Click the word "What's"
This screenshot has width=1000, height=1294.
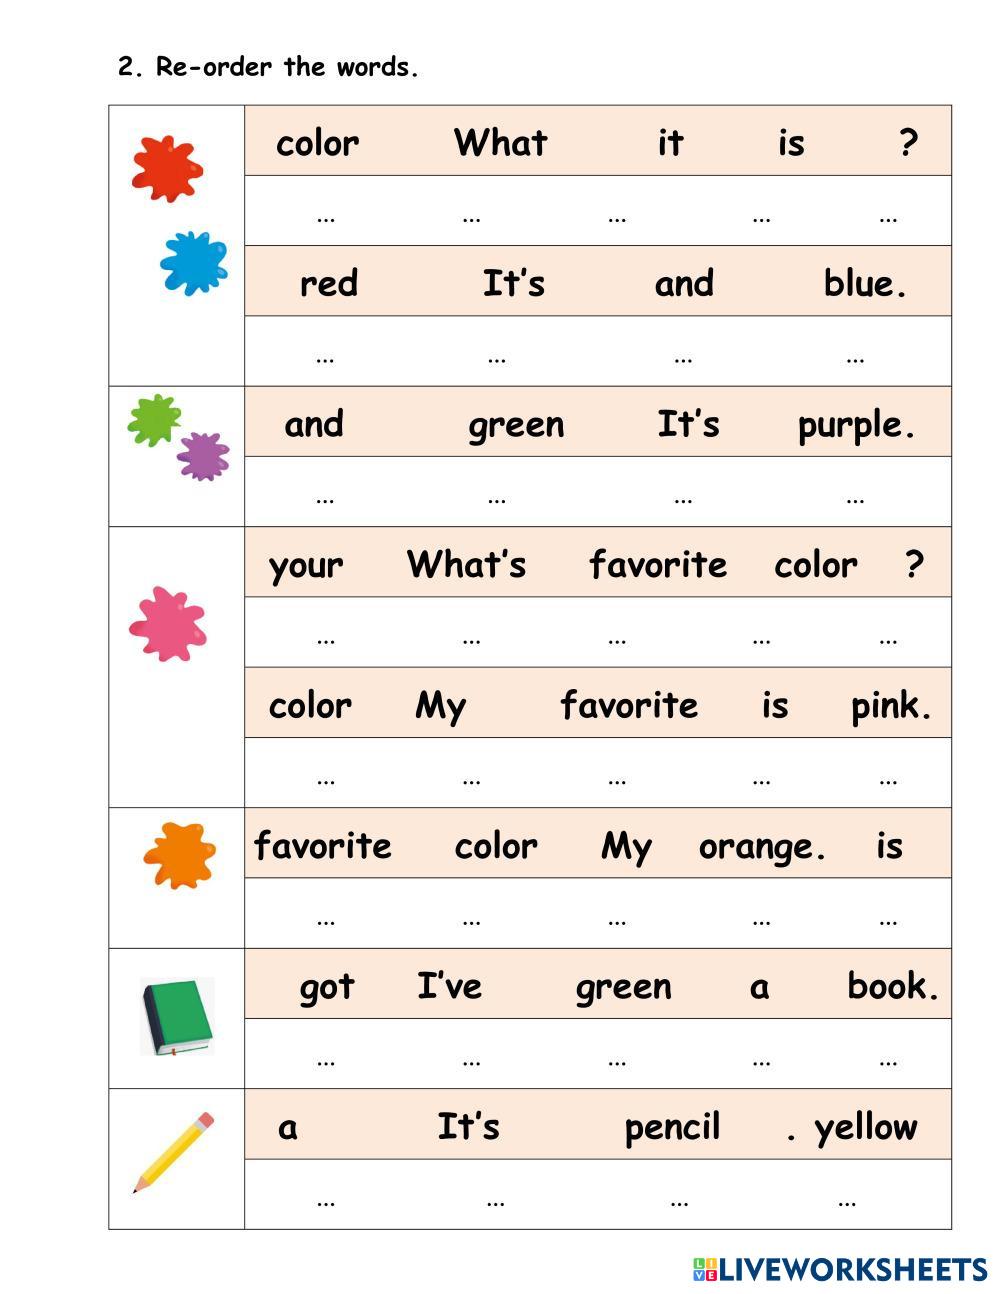point(466,565)
